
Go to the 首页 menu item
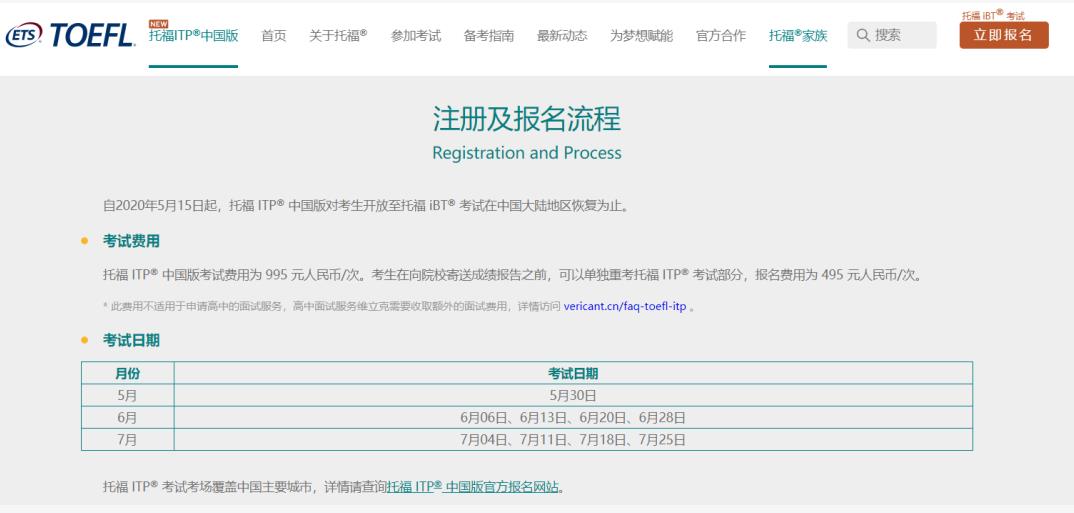coord(274,36)
